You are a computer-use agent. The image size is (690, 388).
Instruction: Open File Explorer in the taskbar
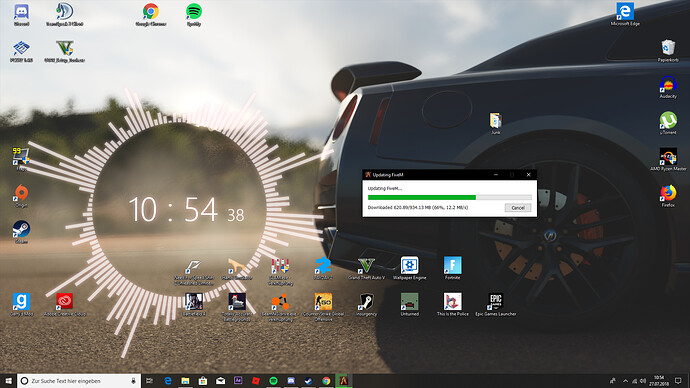(185, 381)
